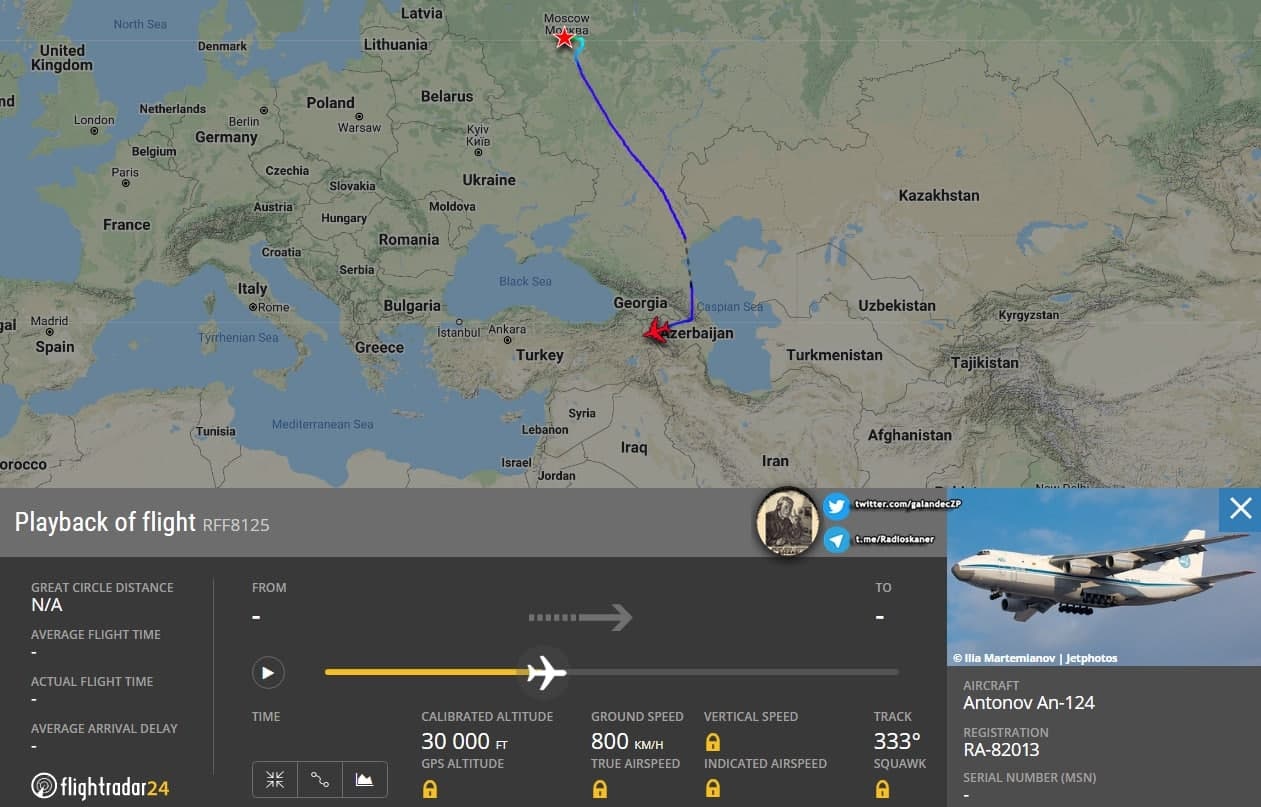
Task: Click the lock under True Airspeed
Action: coord(600,789)
